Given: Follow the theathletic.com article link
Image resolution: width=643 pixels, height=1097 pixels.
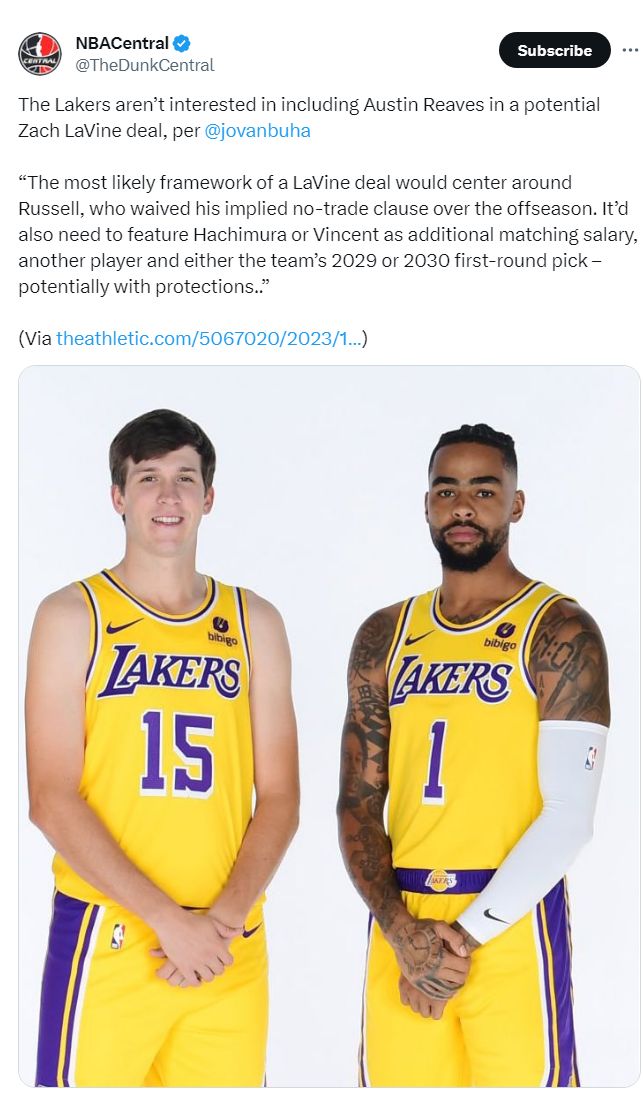Looking at the screenshot, I should click(208, 338).
